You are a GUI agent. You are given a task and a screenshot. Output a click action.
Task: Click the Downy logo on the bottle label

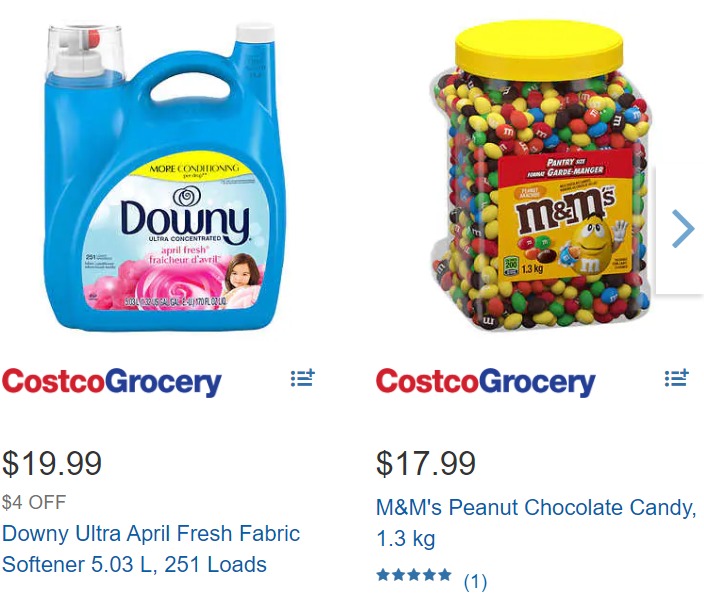[x=185, y=218]
